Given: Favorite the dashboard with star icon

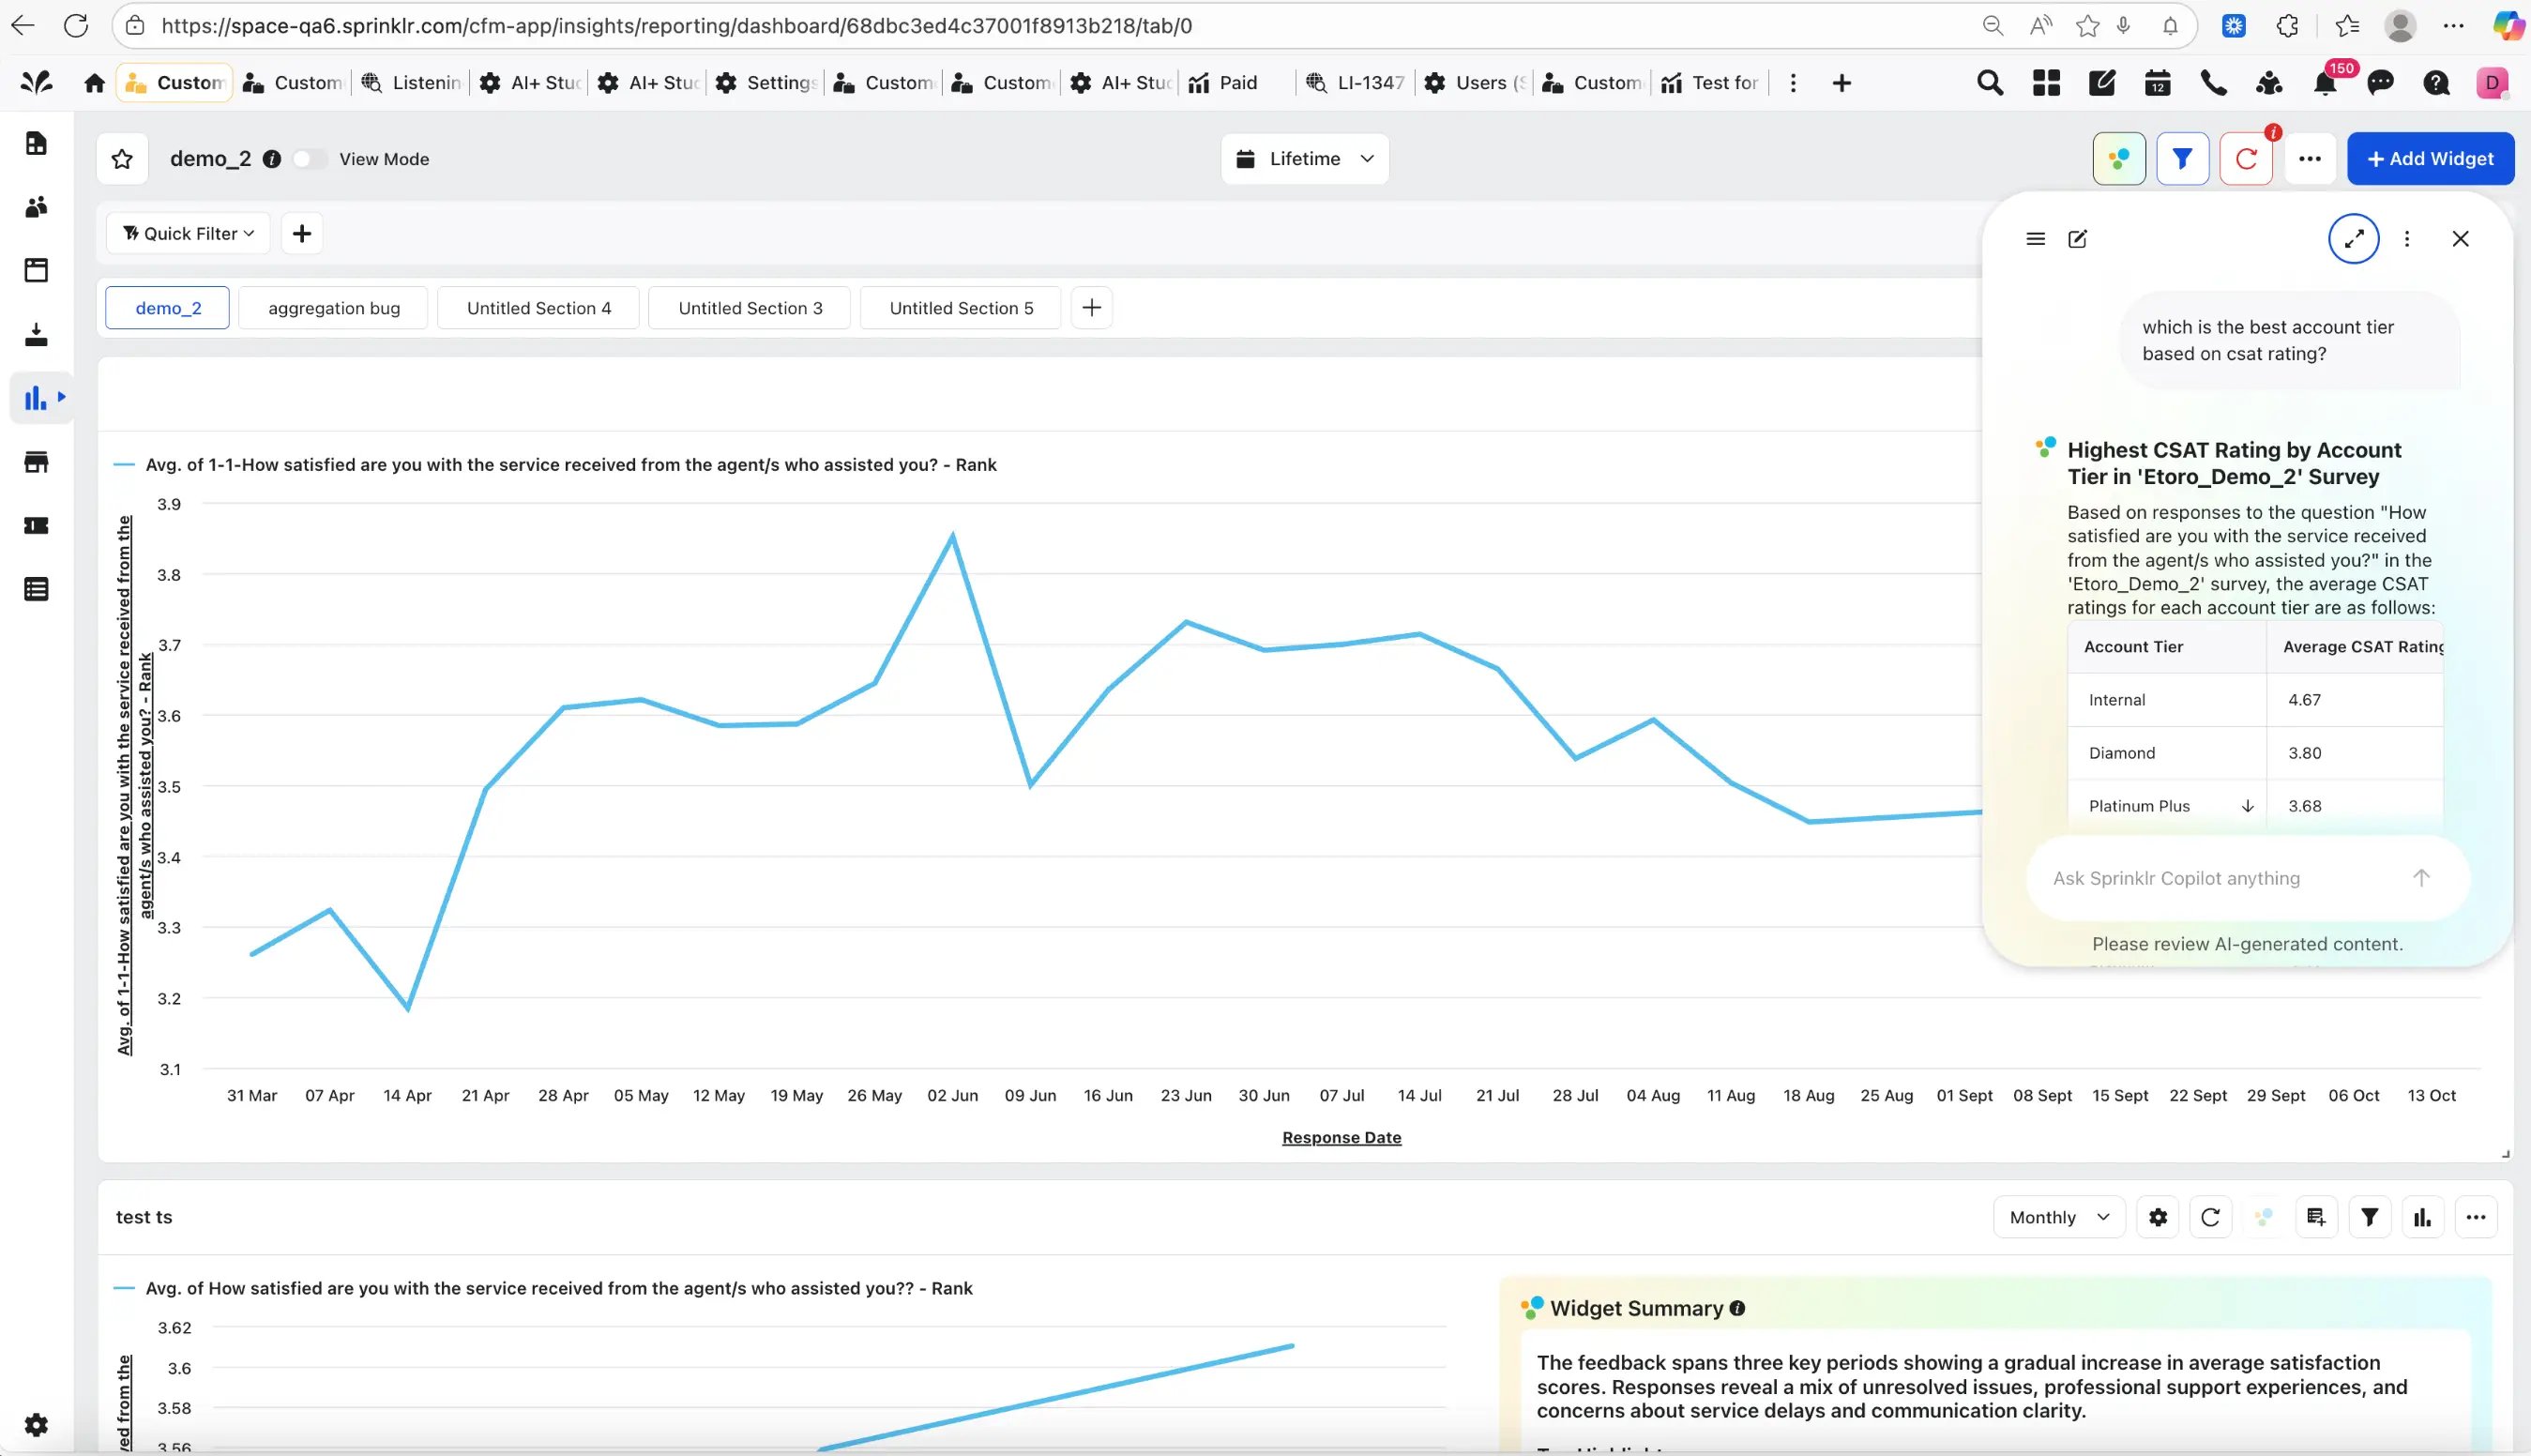Looking at the screenshot, I should click(x=122, y=159).
